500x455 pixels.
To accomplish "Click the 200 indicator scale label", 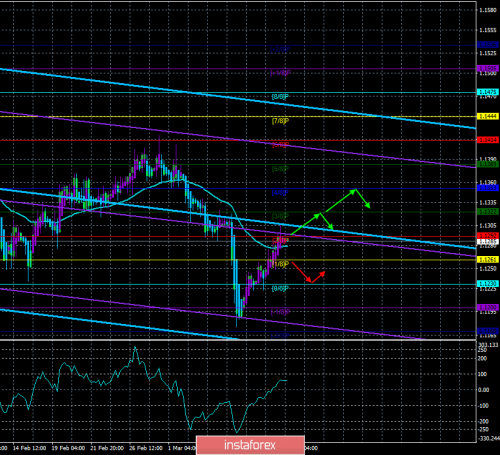I will 482,359.
